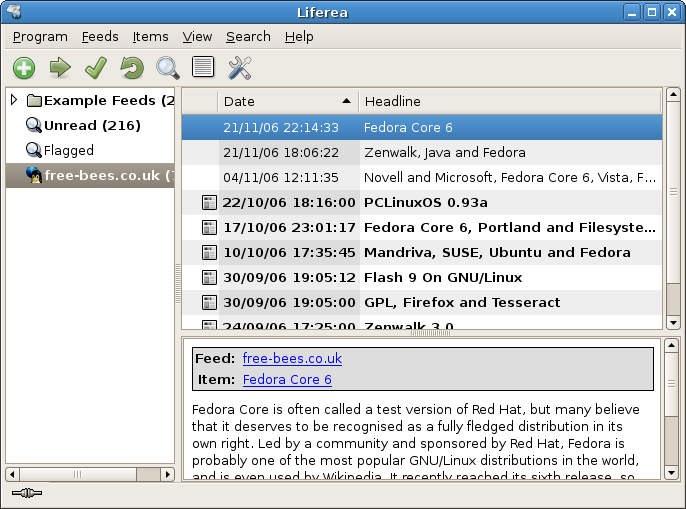Click feed list scrollbar left arrow

12,474
